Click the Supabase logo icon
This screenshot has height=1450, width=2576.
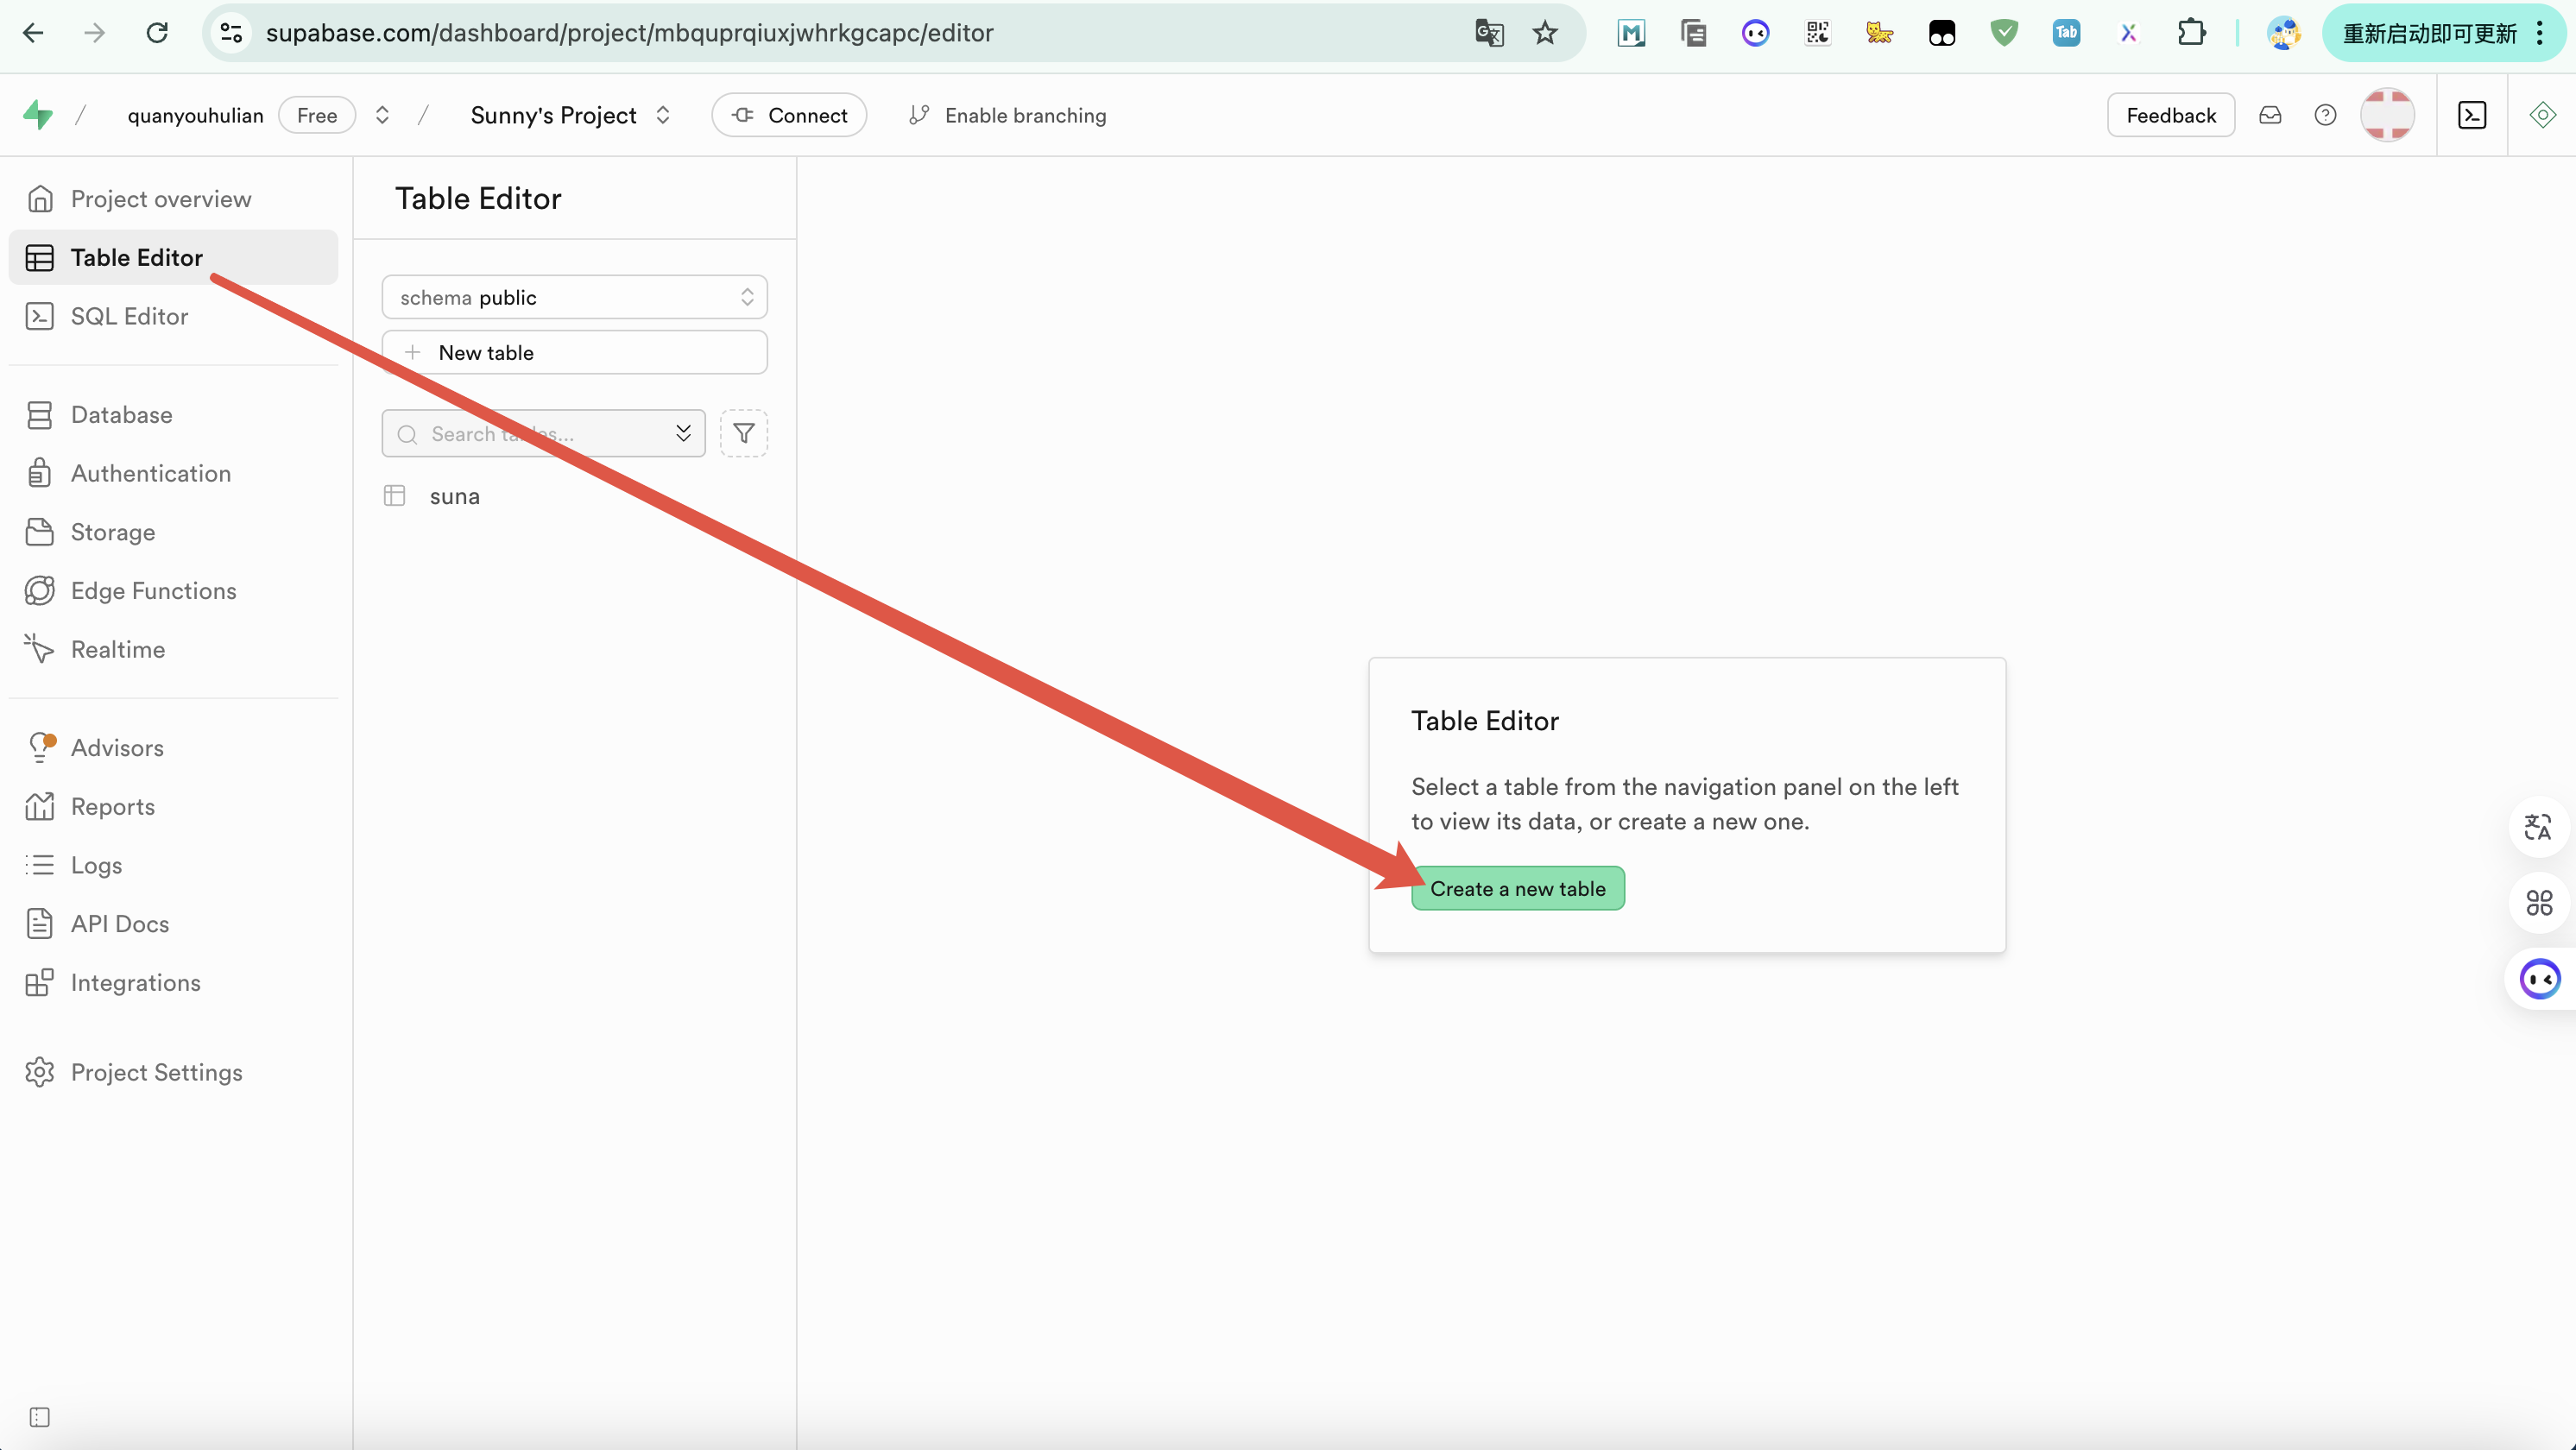[x=38, y=115]
